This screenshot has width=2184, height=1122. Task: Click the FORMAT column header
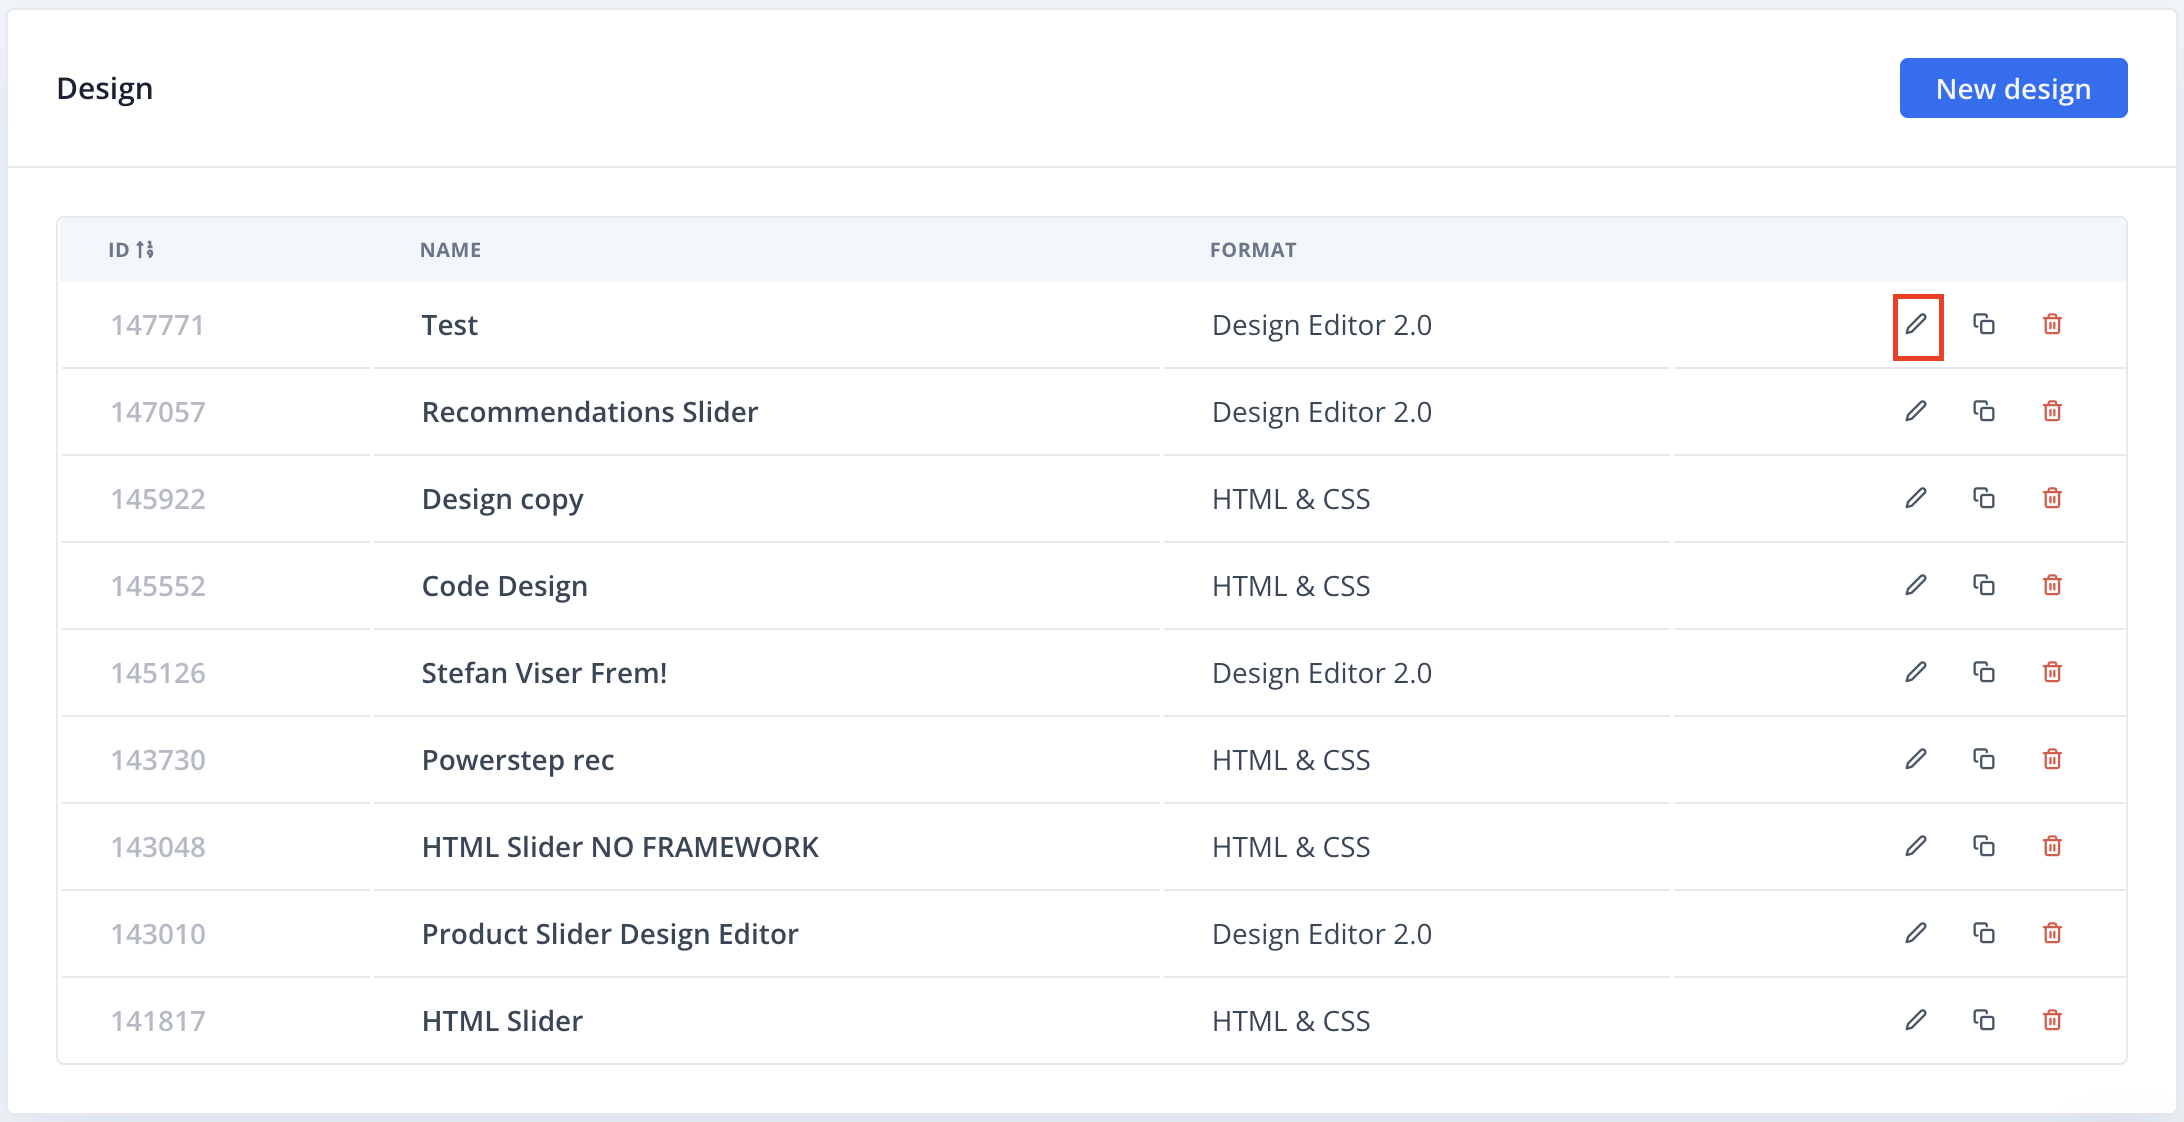click(1252, 250)
